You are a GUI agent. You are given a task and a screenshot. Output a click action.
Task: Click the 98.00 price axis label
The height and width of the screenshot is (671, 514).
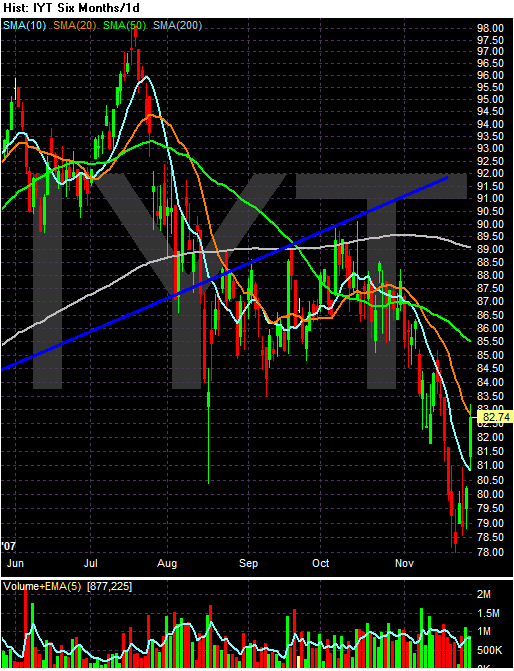pyautogui.click(x=490, y=28)
